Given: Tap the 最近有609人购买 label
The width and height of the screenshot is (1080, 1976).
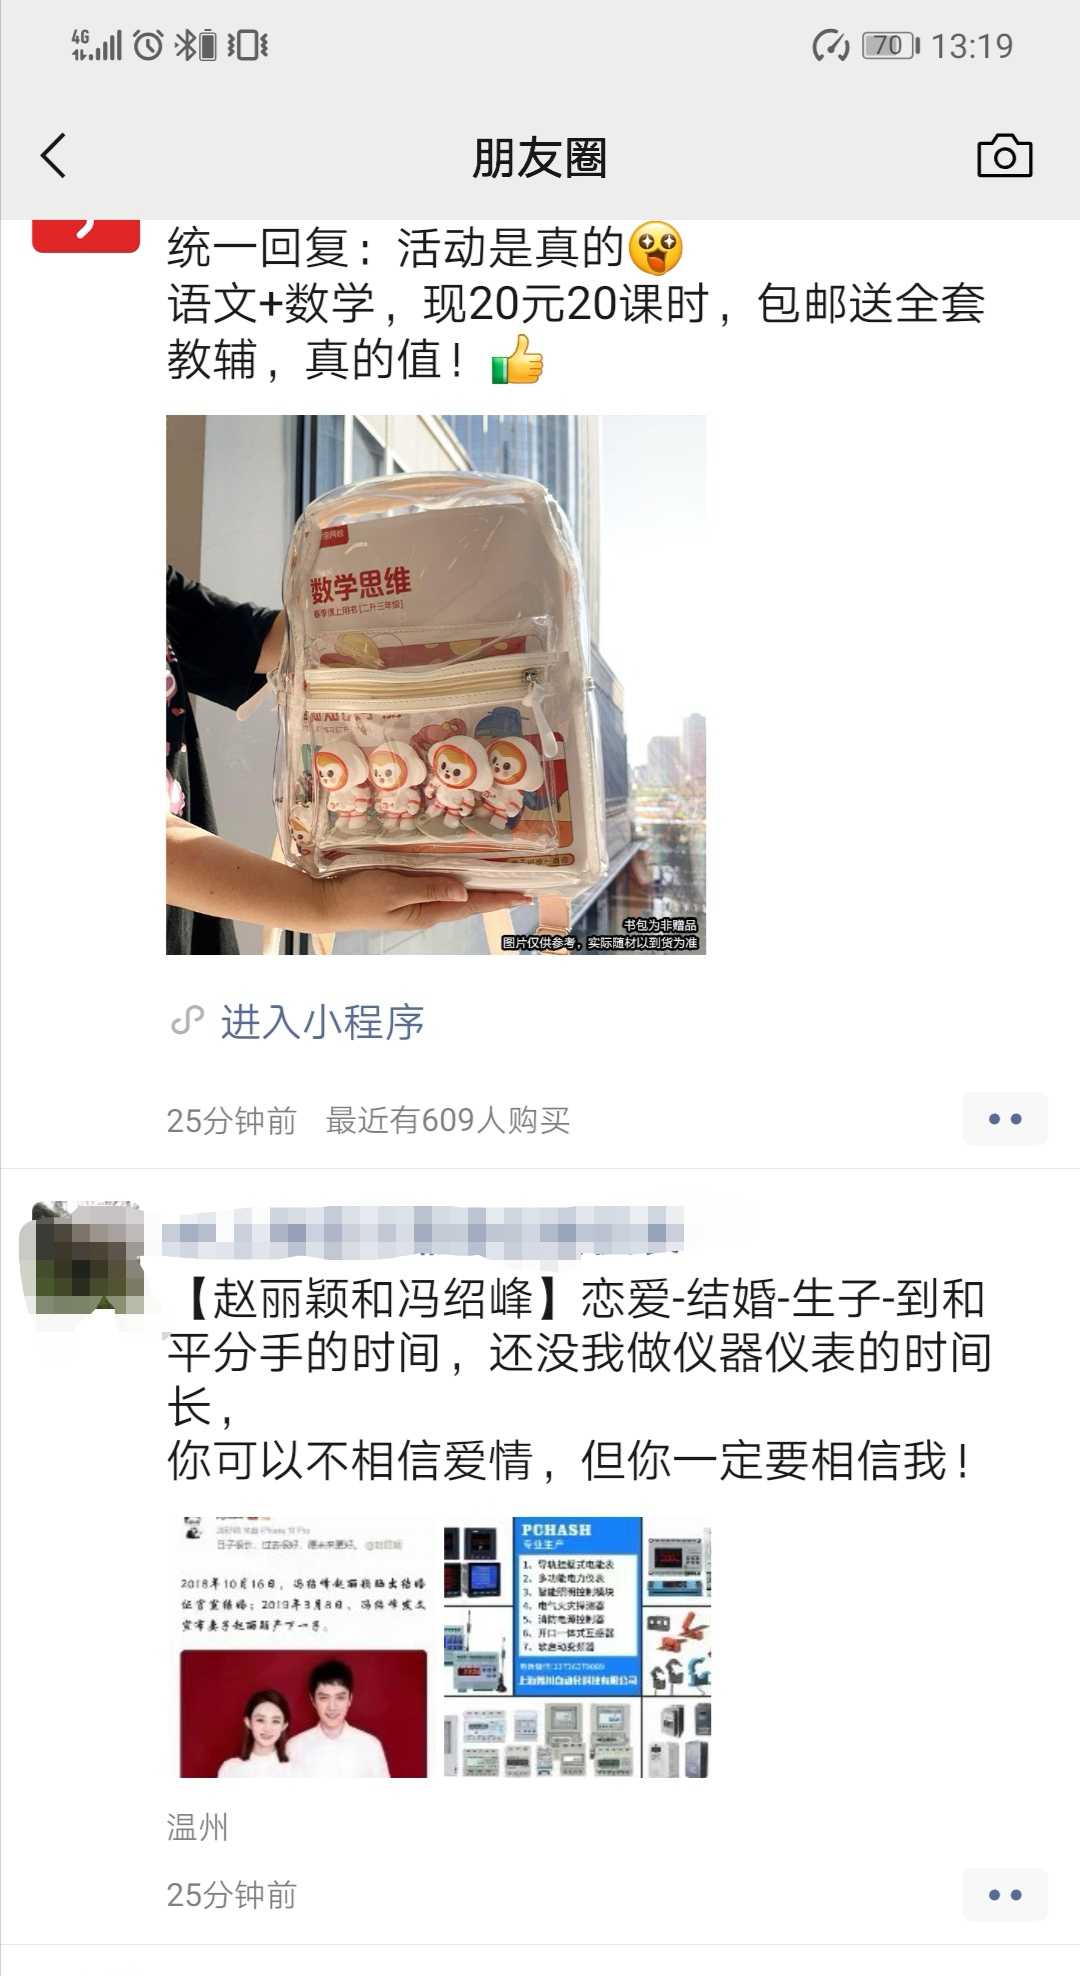Looking at the screenshot, I should (x=448, y=1120).
